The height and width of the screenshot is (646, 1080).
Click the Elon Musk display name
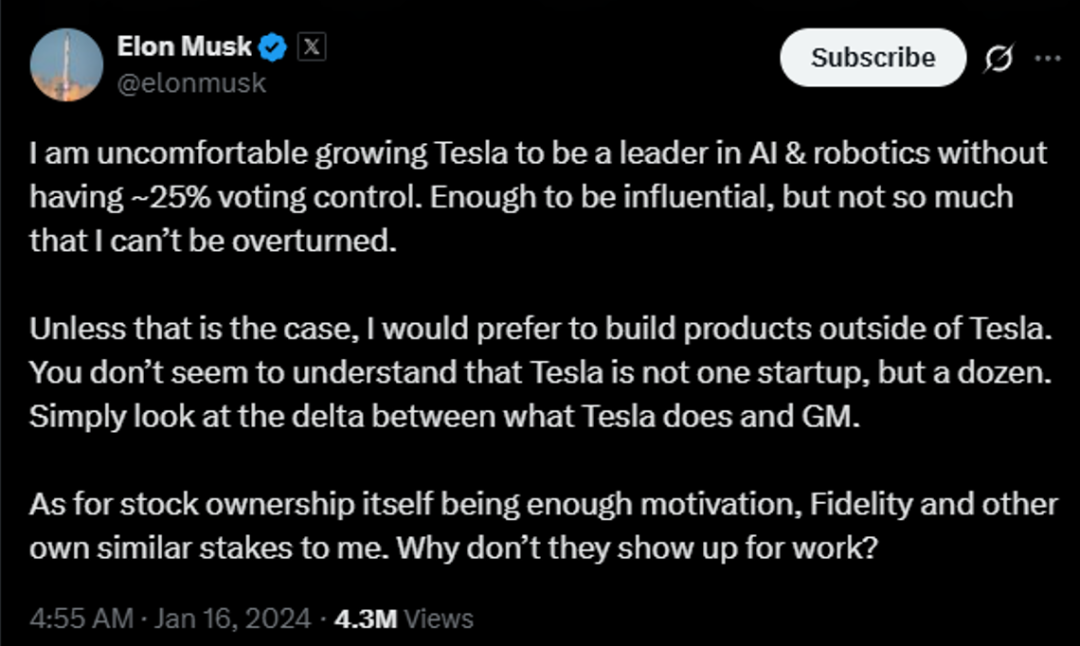tap(185, 46)
